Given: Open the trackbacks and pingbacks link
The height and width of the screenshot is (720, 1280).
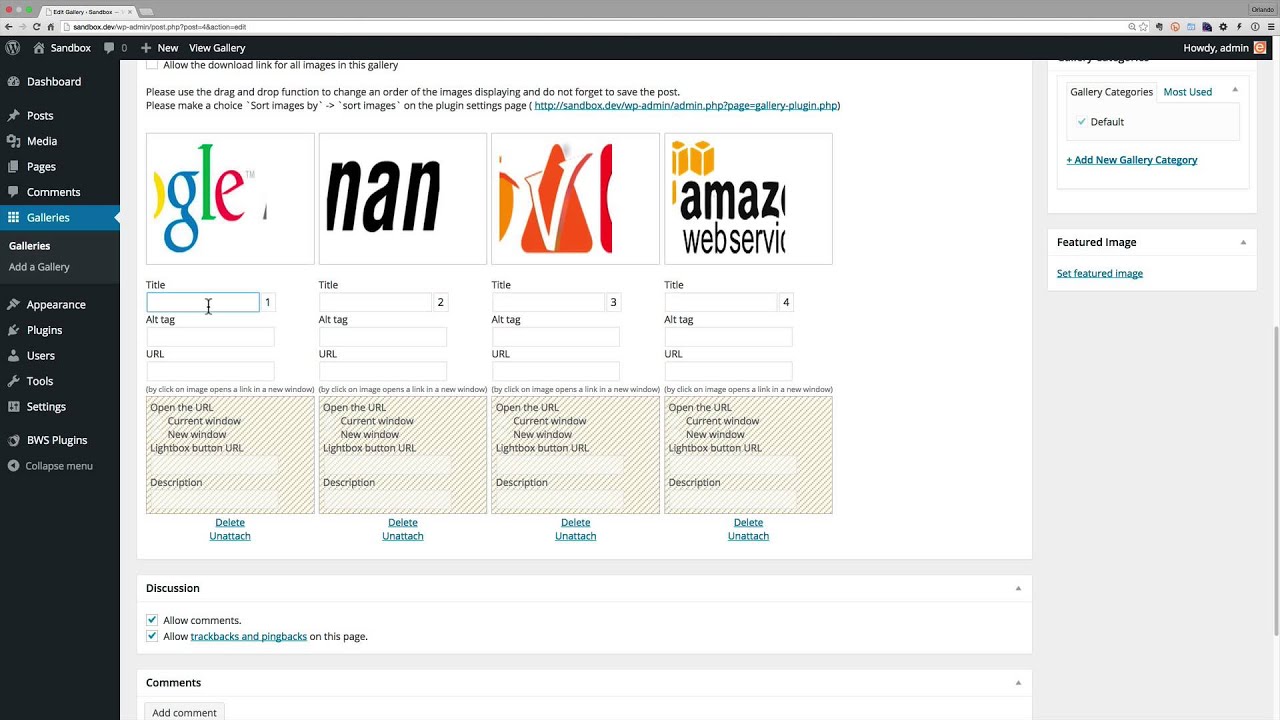Looking at the screenshot, I should 249,636.
